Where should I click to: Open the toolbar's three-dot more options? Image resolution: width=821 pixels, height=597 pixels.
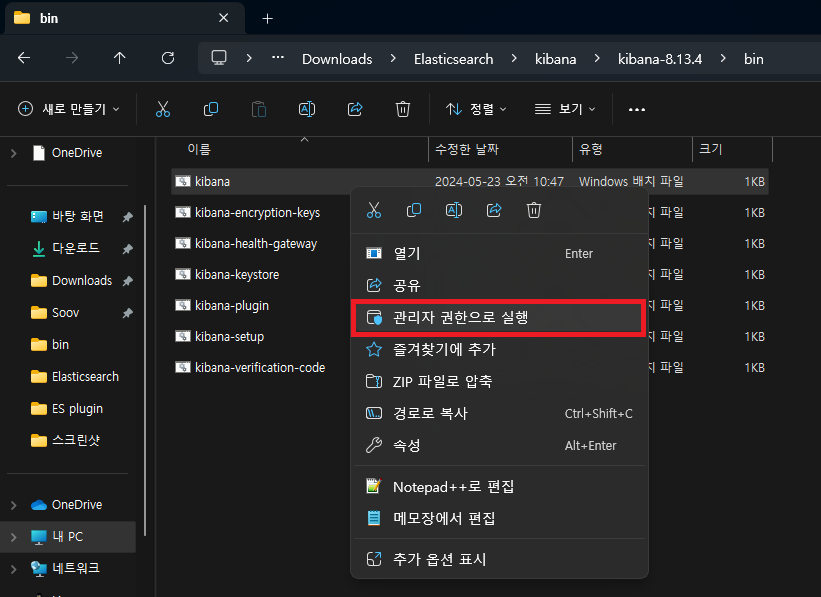pyautogui.click(x=637, y=109)
